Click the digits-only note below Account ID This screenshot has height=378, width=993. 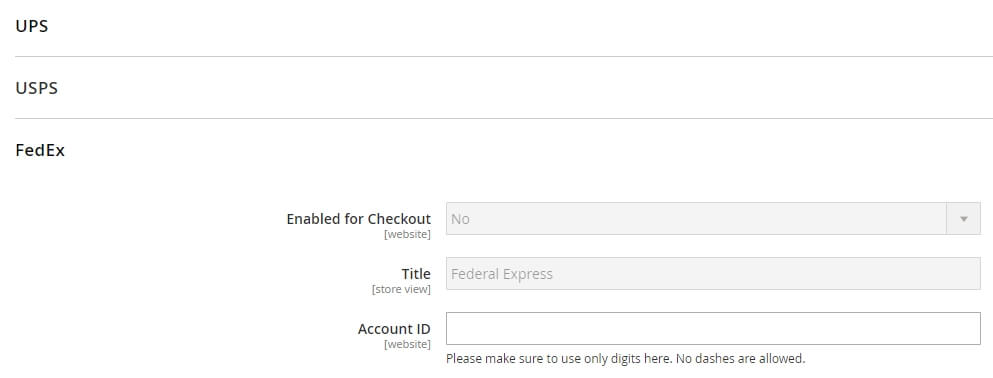pos(626,359)
